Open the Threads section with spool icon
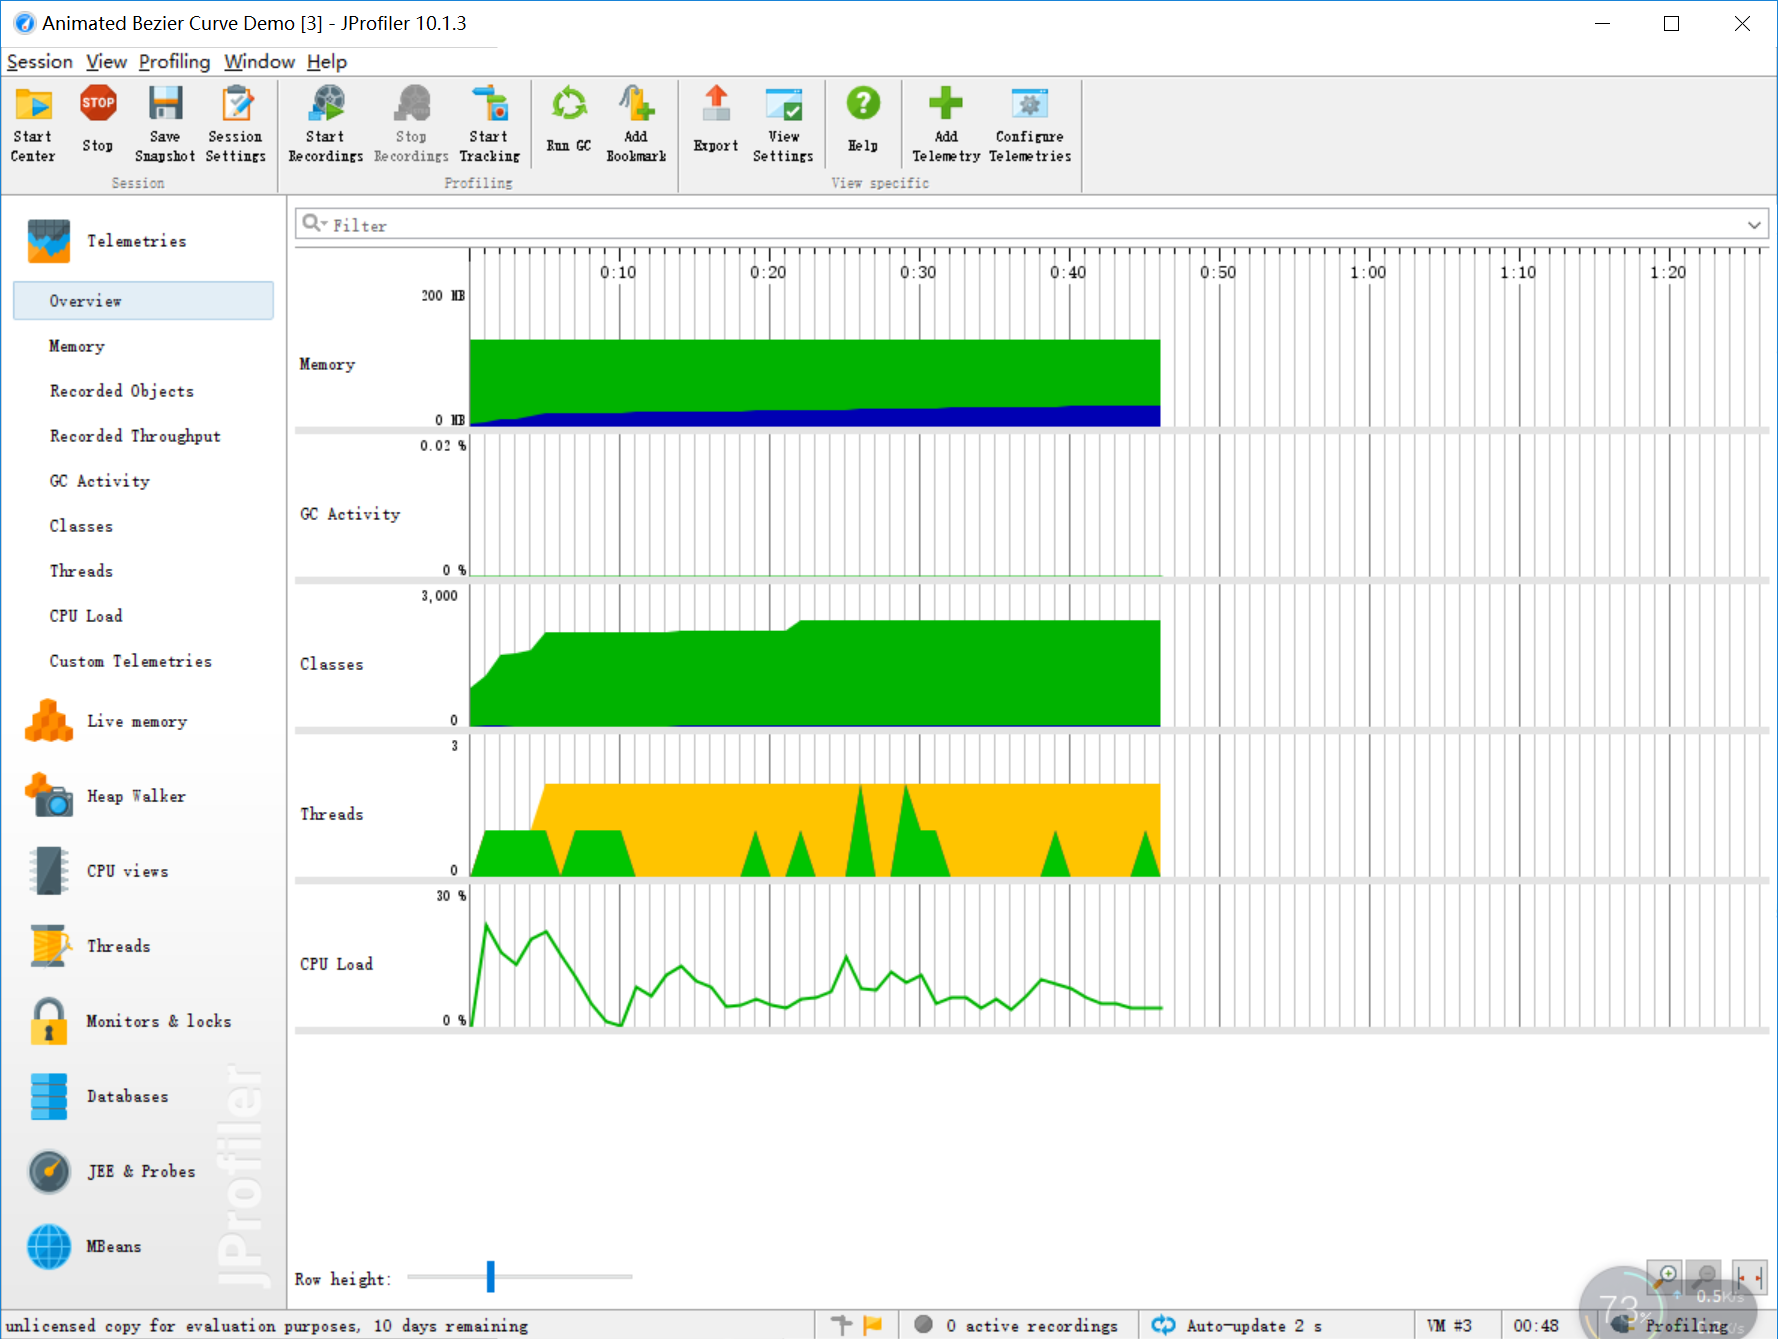This screenshot has width=1778, height=1339. coord(143,946)
